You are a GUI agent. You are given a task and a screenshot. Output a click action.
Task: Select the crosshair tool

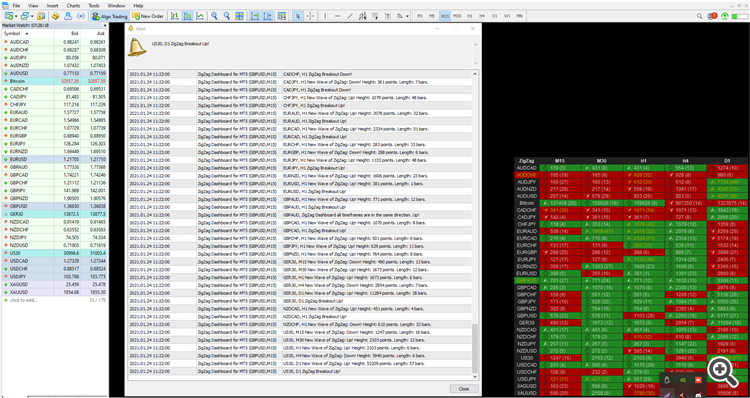click(310, 16)
